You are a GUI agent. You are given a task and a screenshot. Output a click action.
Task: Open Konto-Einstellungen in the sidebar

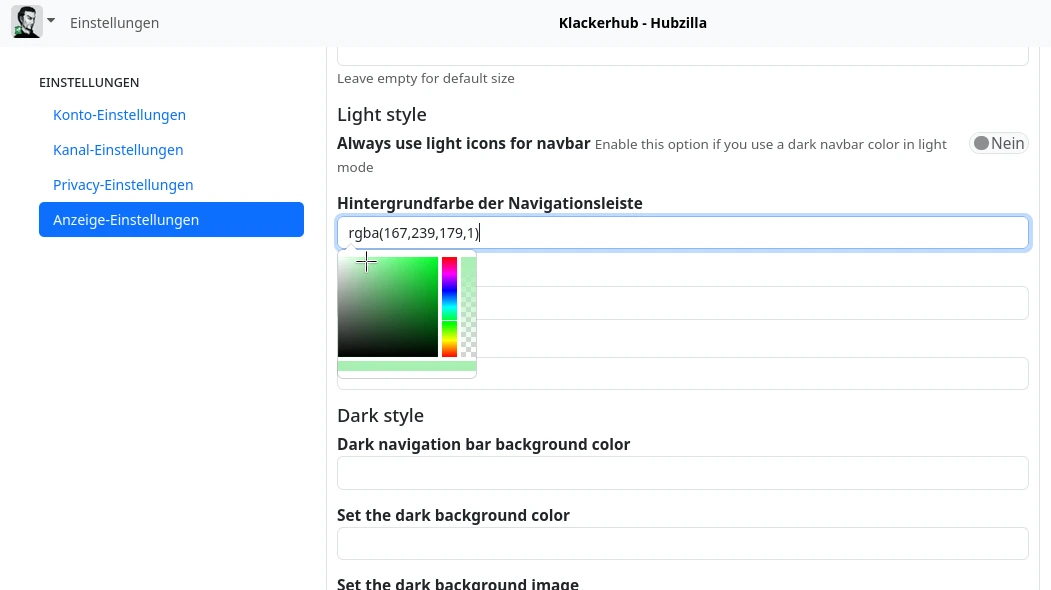pos(119,115)
